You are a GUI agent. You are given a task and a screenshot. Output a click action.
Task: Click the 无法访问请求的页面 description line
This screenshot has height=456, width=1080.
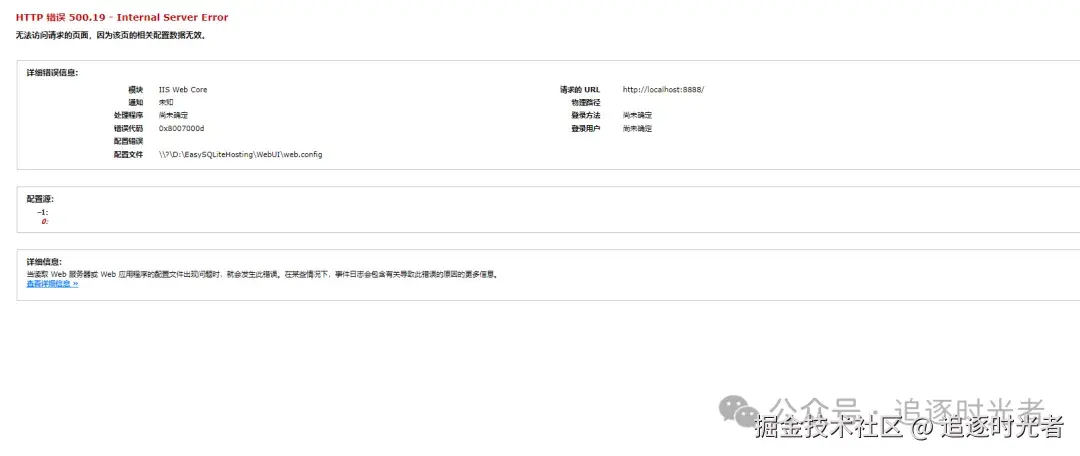click(x=111, y=35)
